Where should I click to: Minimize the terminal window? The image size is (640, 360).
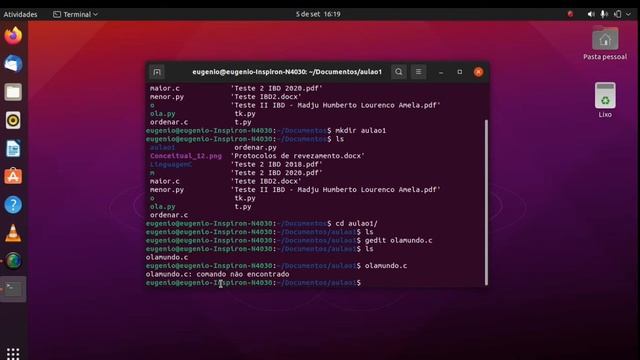441,72
